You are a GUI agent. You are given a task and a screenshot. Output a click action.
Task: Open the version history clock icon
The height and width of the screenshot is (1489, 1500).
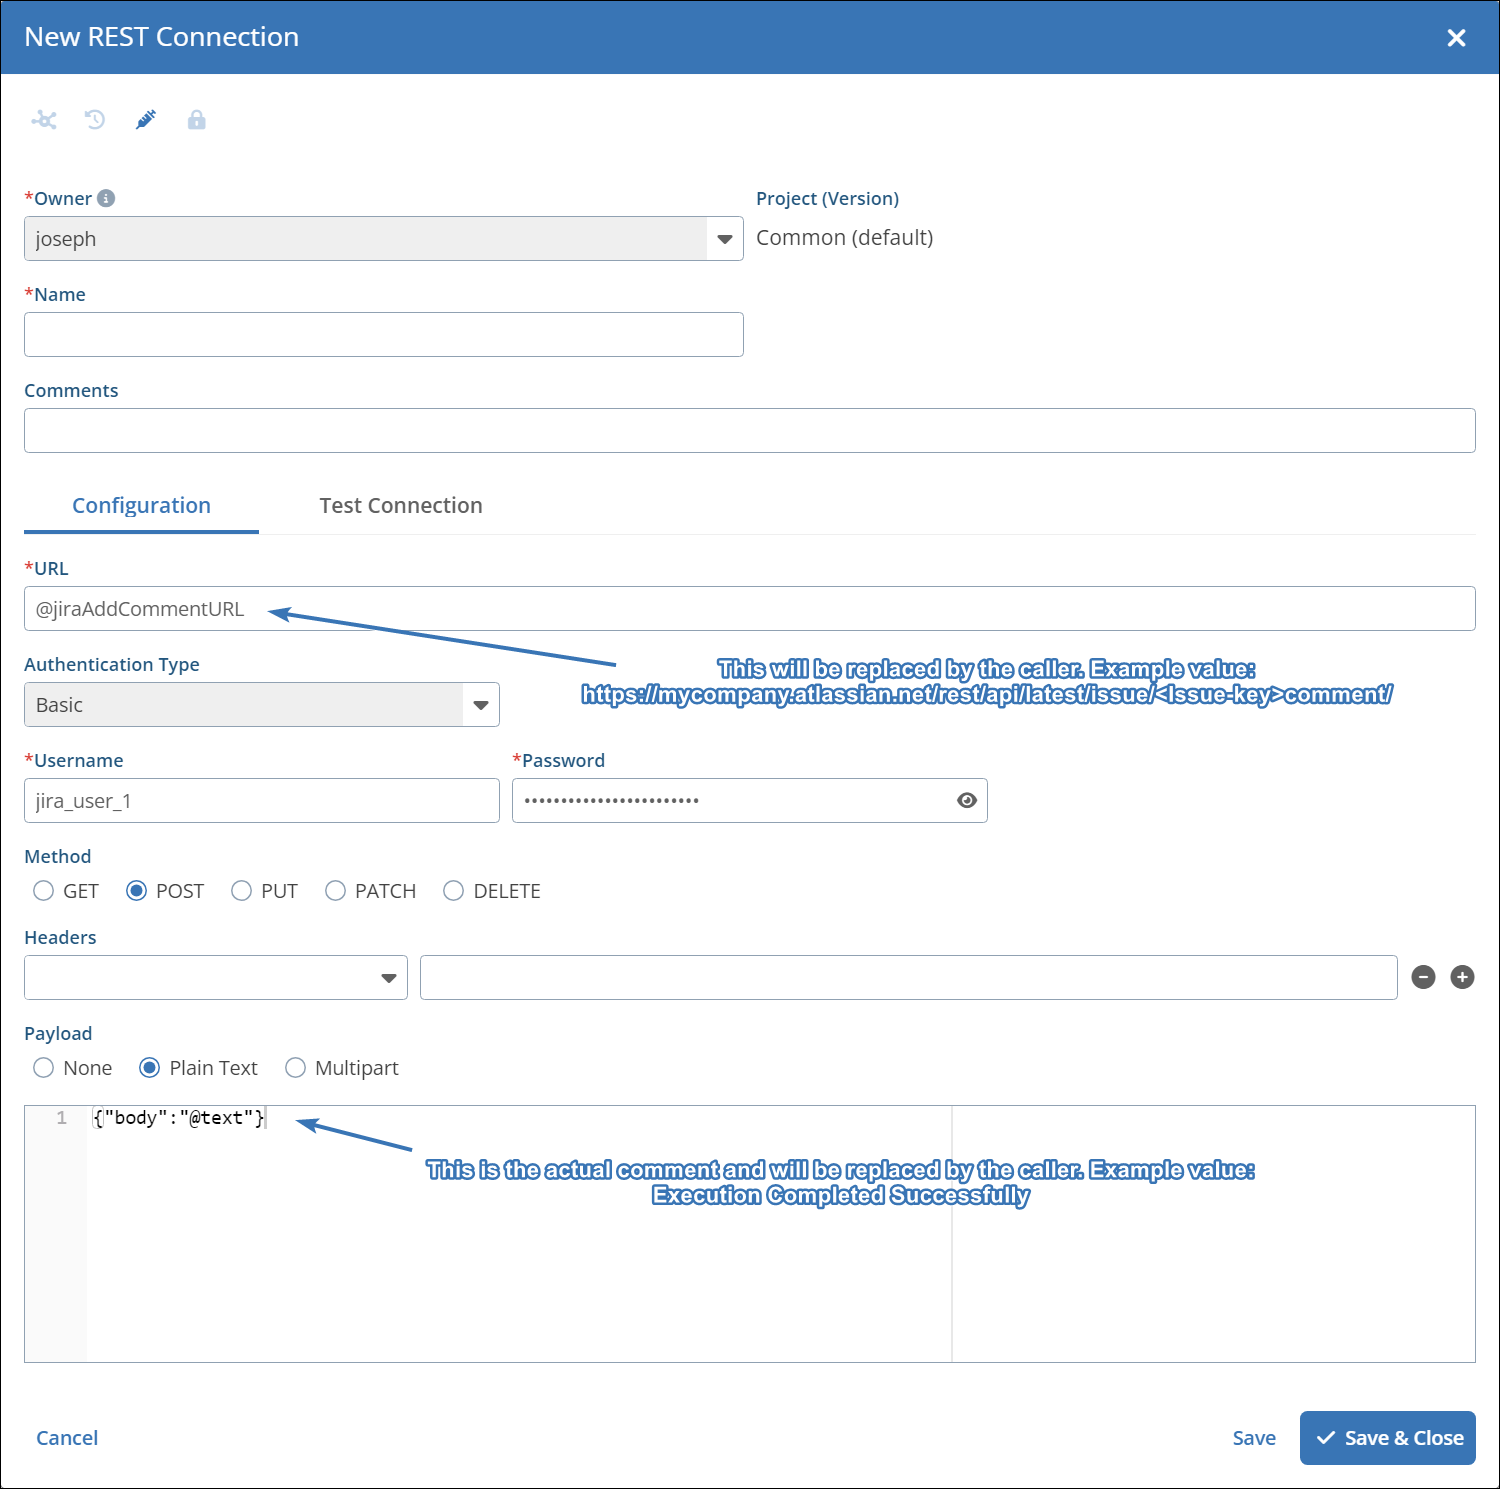coord(95,120)
